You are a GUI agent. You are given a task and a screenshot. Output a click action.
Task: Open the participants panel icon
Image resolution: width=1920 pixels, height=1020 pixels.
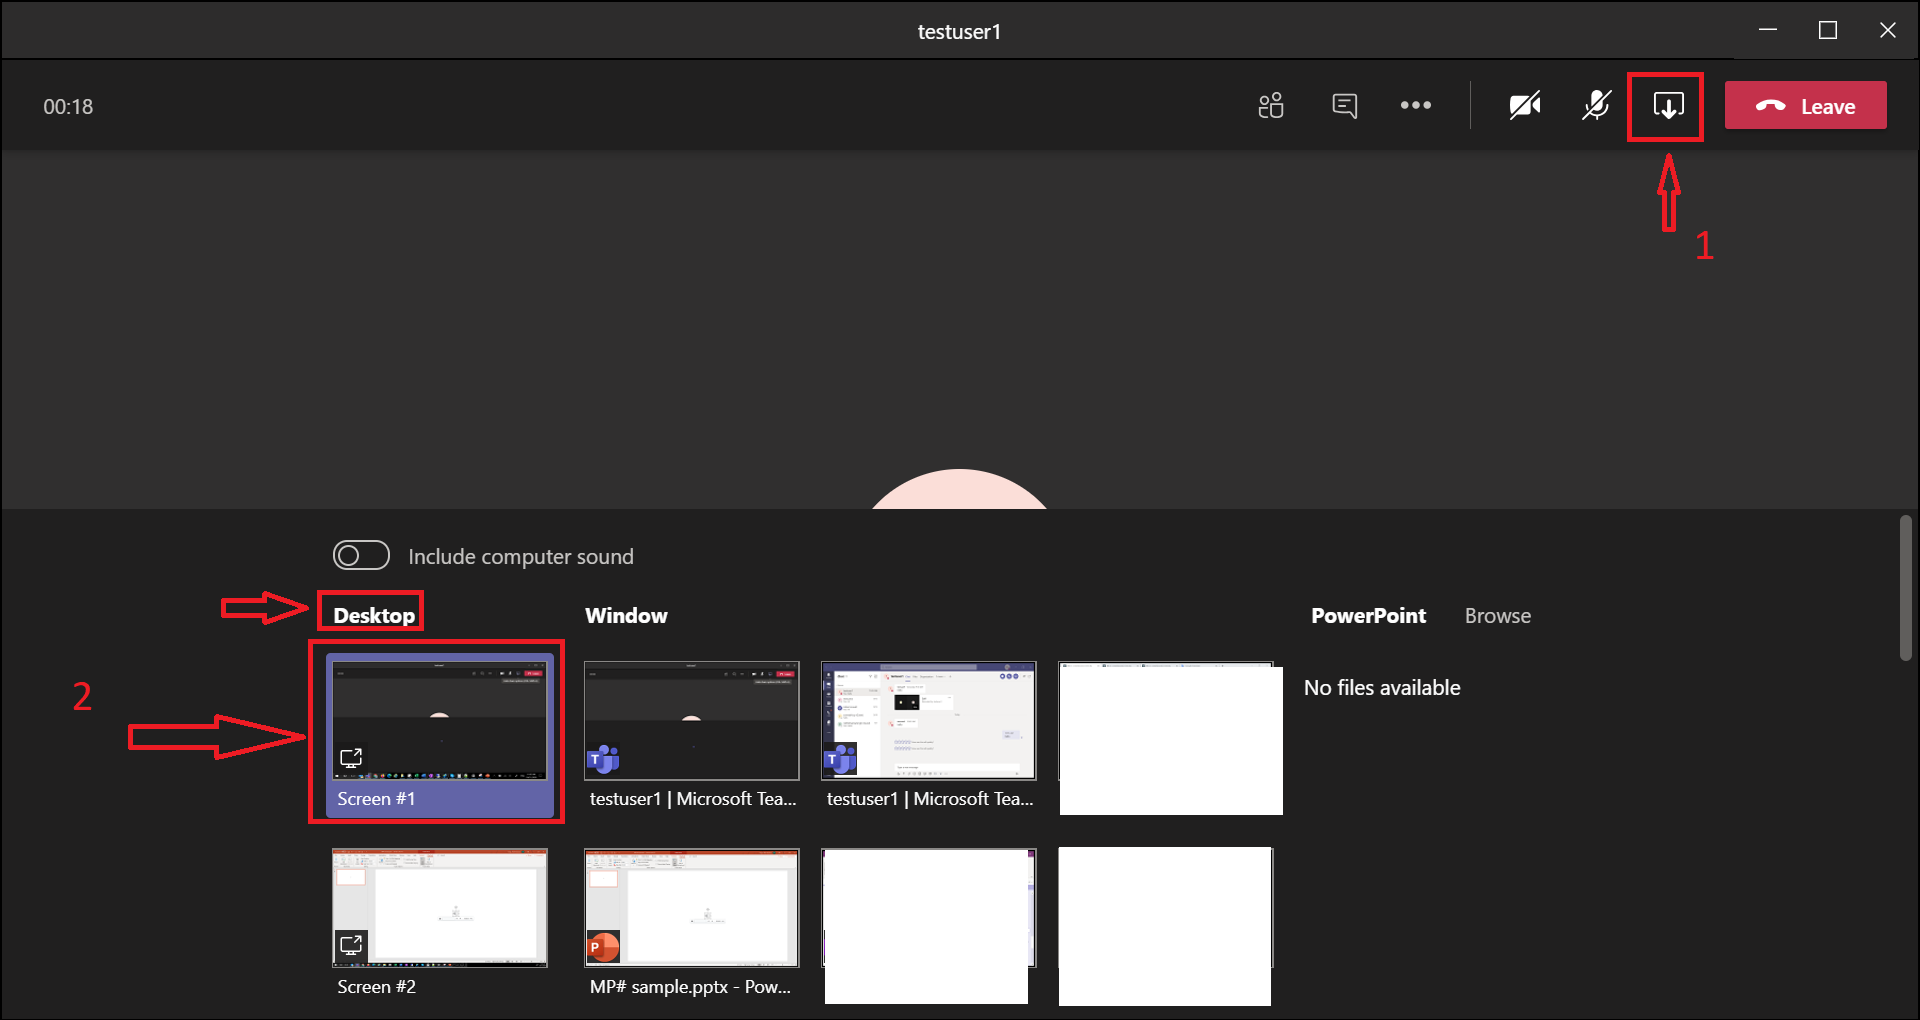click(1271, 106)
